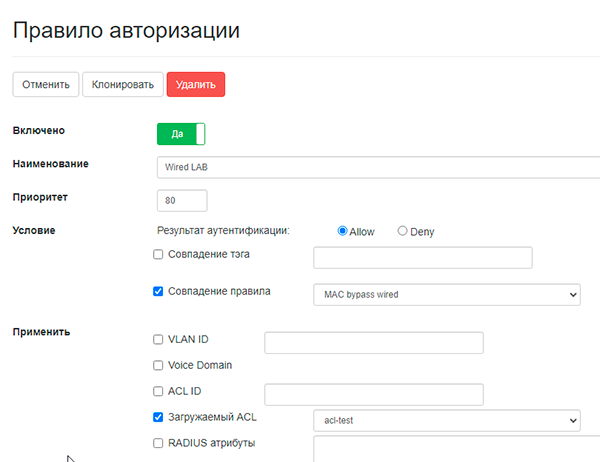Uncheck the Совпадение правила checkbox

[158, 291]
